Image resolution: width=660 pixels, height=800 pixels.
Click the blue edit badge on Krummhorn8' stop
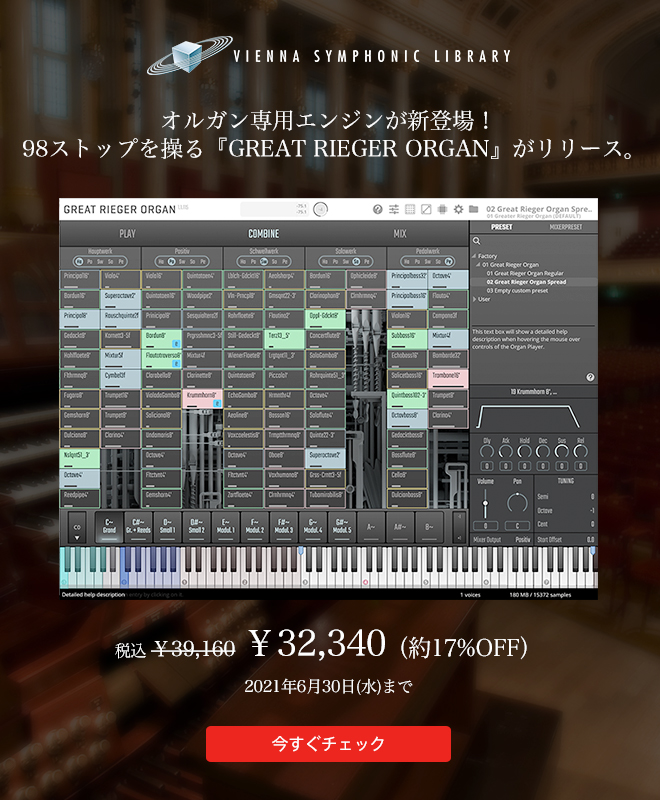pos(216,403)
